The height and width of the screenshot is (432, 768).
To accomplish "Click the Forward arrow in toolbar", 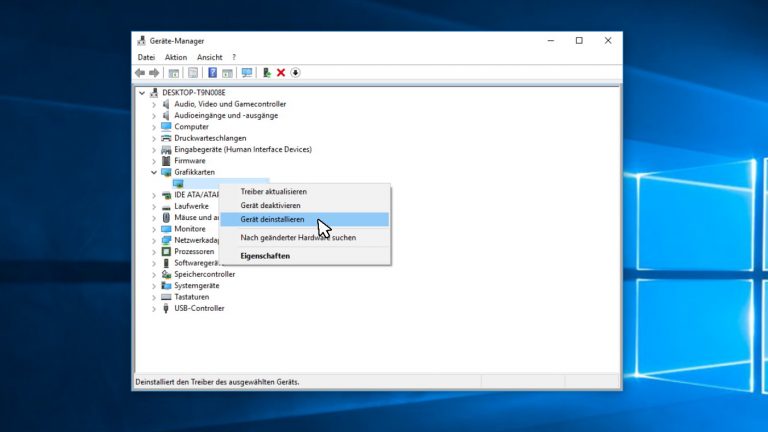I will point(154,73).
